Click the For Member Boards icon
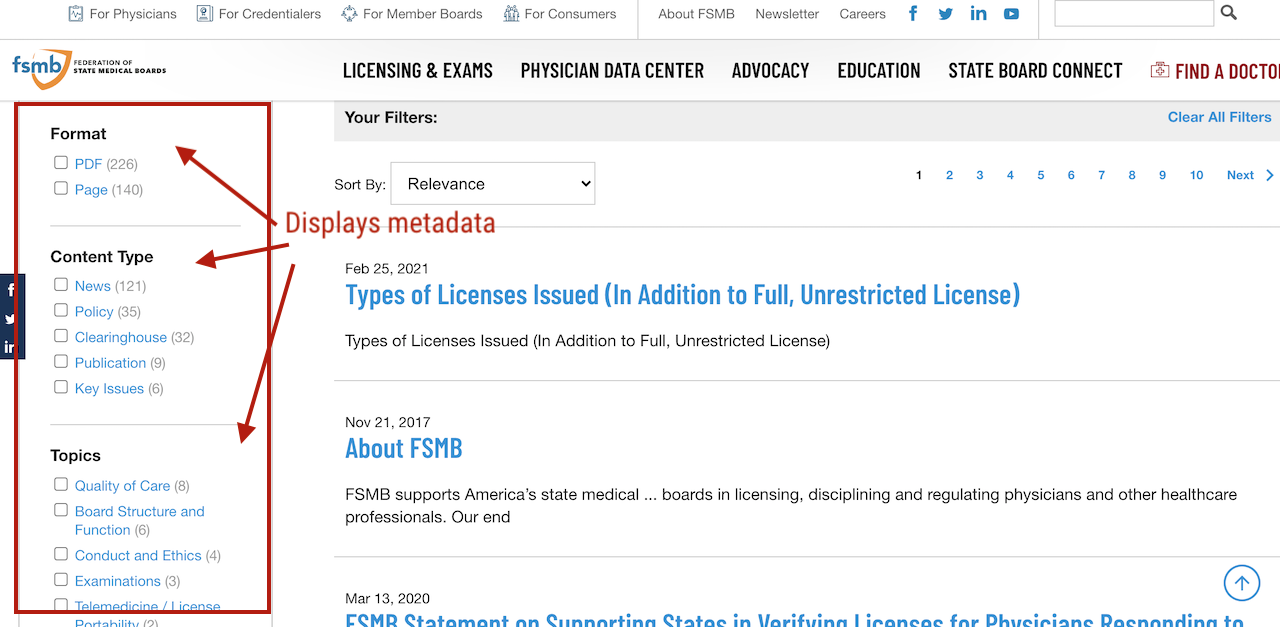 (x=349, y=14)
